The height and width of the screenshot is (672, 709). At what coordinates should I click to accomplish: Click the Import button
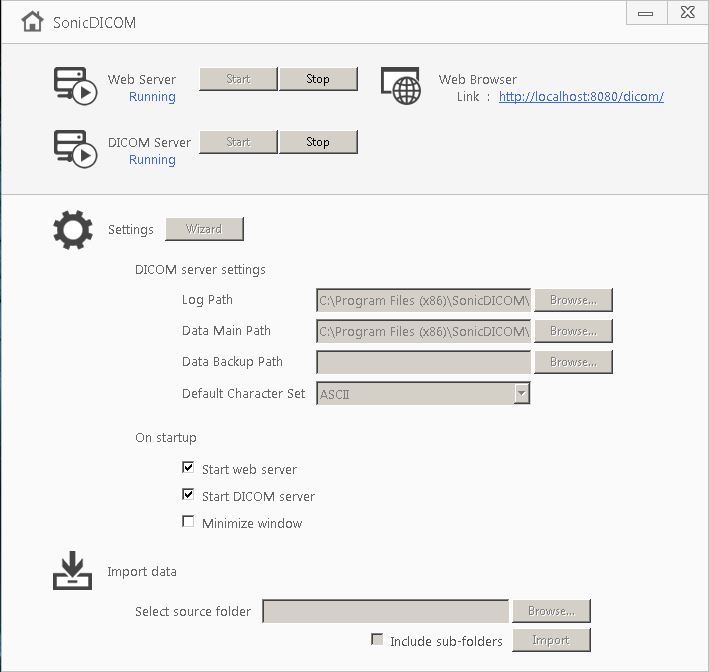click(x=551, y=640)
